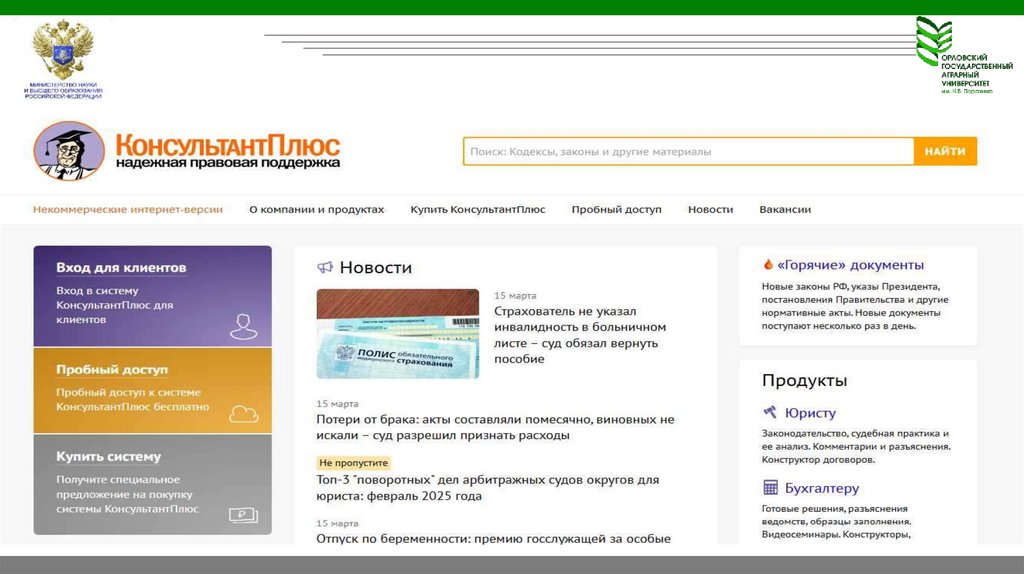Open the Бухгалтеру product link
The image size is (1024, 574).
click(822, 488)
